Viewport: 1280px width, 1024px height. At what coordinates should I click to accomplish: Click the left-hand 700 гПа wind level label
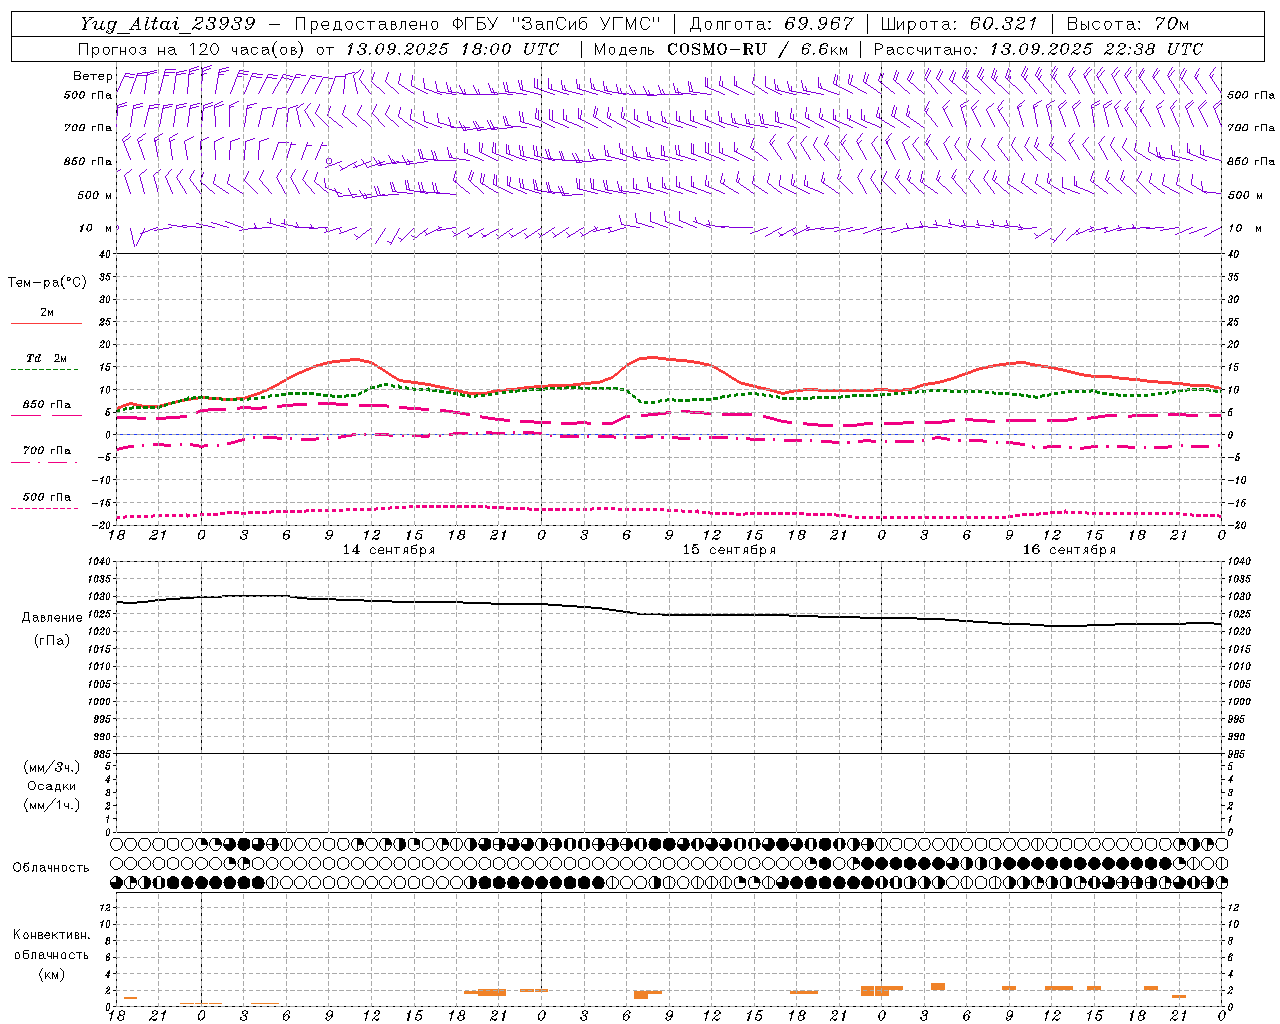(88, 128)
